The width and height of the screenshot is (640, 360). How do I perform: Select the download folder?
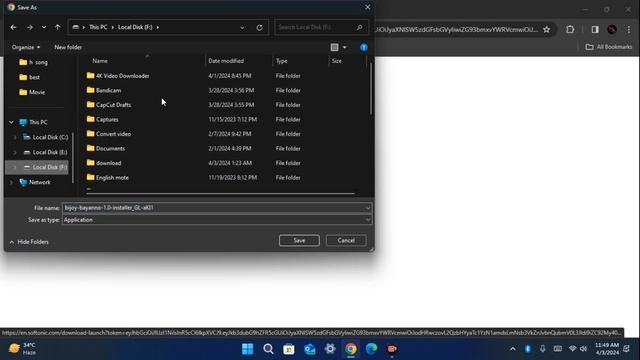[x=104, y=163]
